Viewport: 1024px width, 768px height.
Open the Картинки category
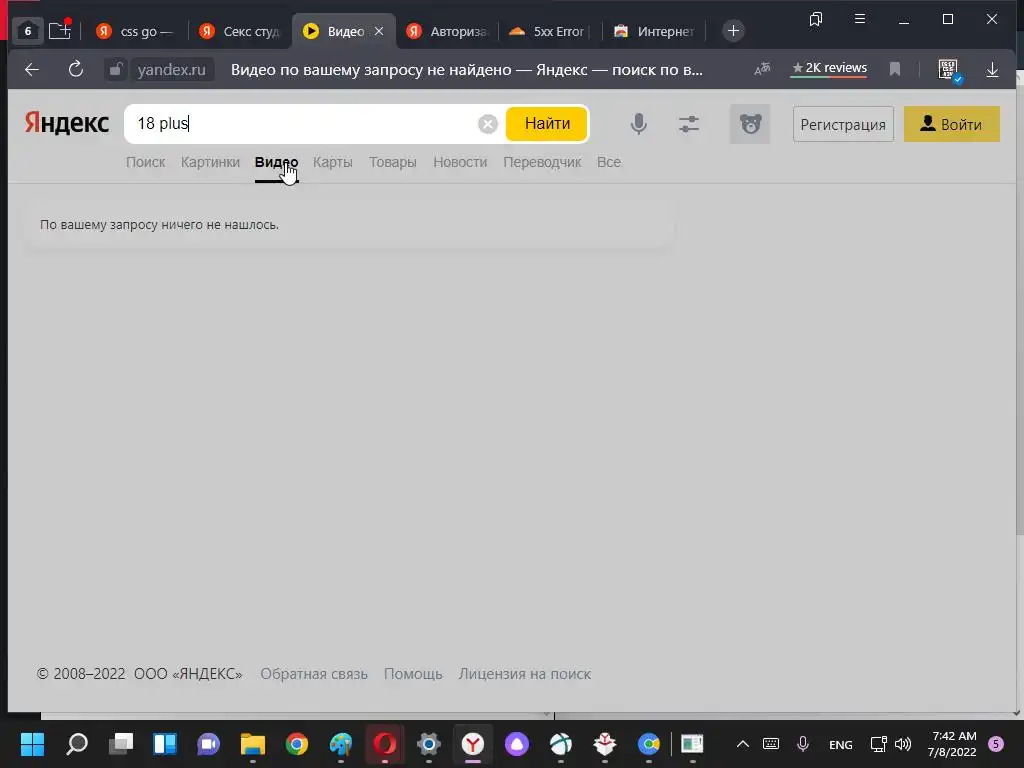click(210, 162)
